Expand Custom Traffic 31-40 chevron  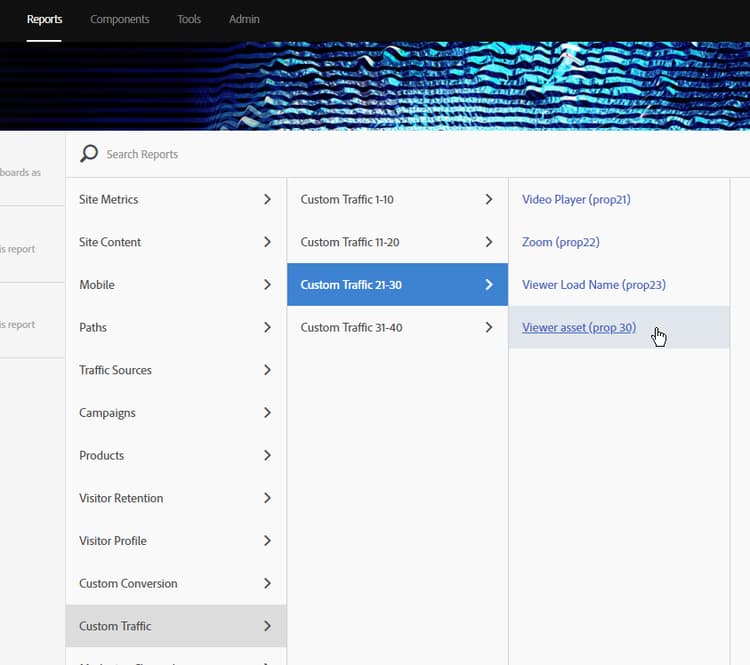(489, 327)
